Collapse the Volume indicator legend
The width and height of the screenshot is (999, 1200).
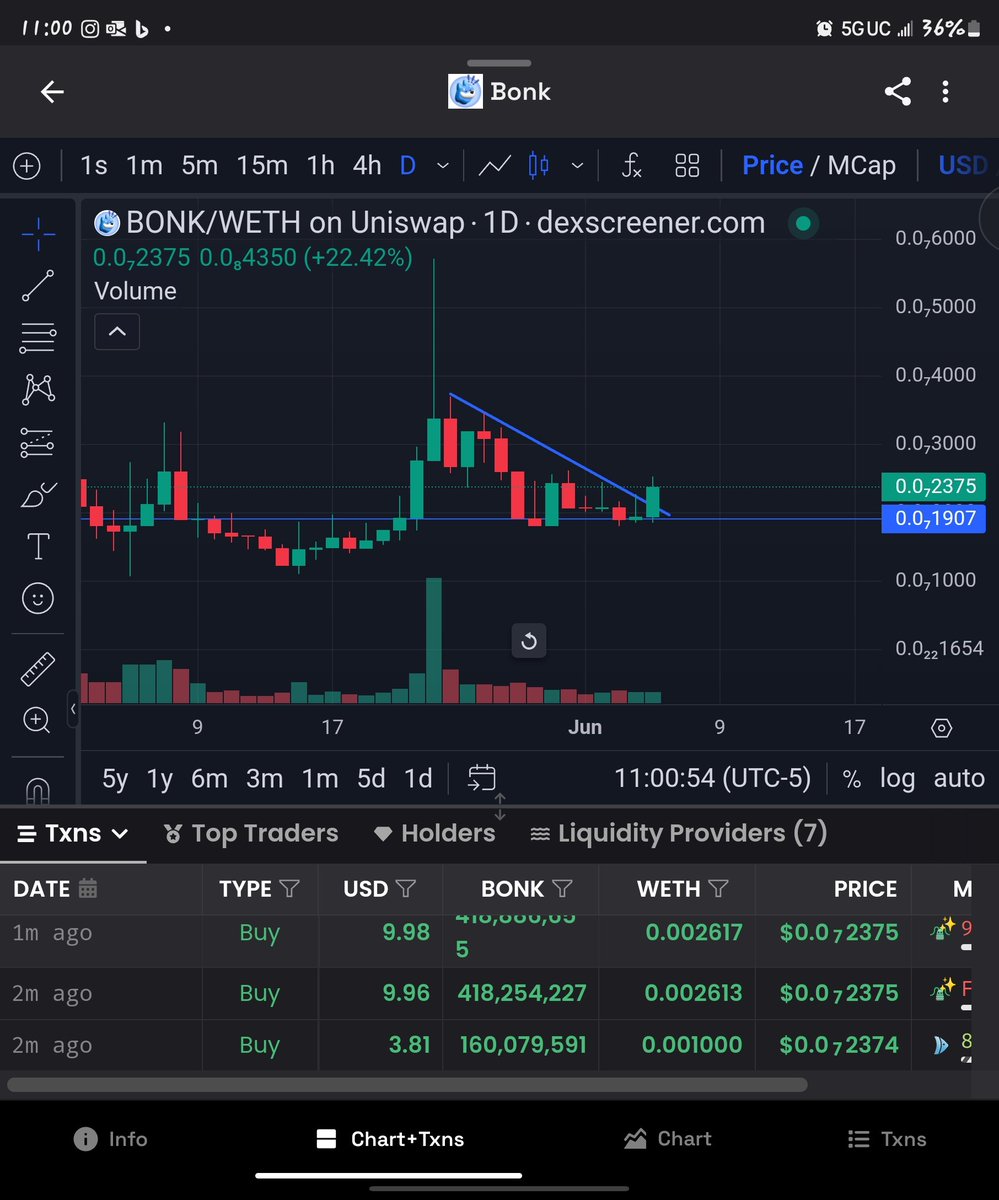click(x=117, y=332)
